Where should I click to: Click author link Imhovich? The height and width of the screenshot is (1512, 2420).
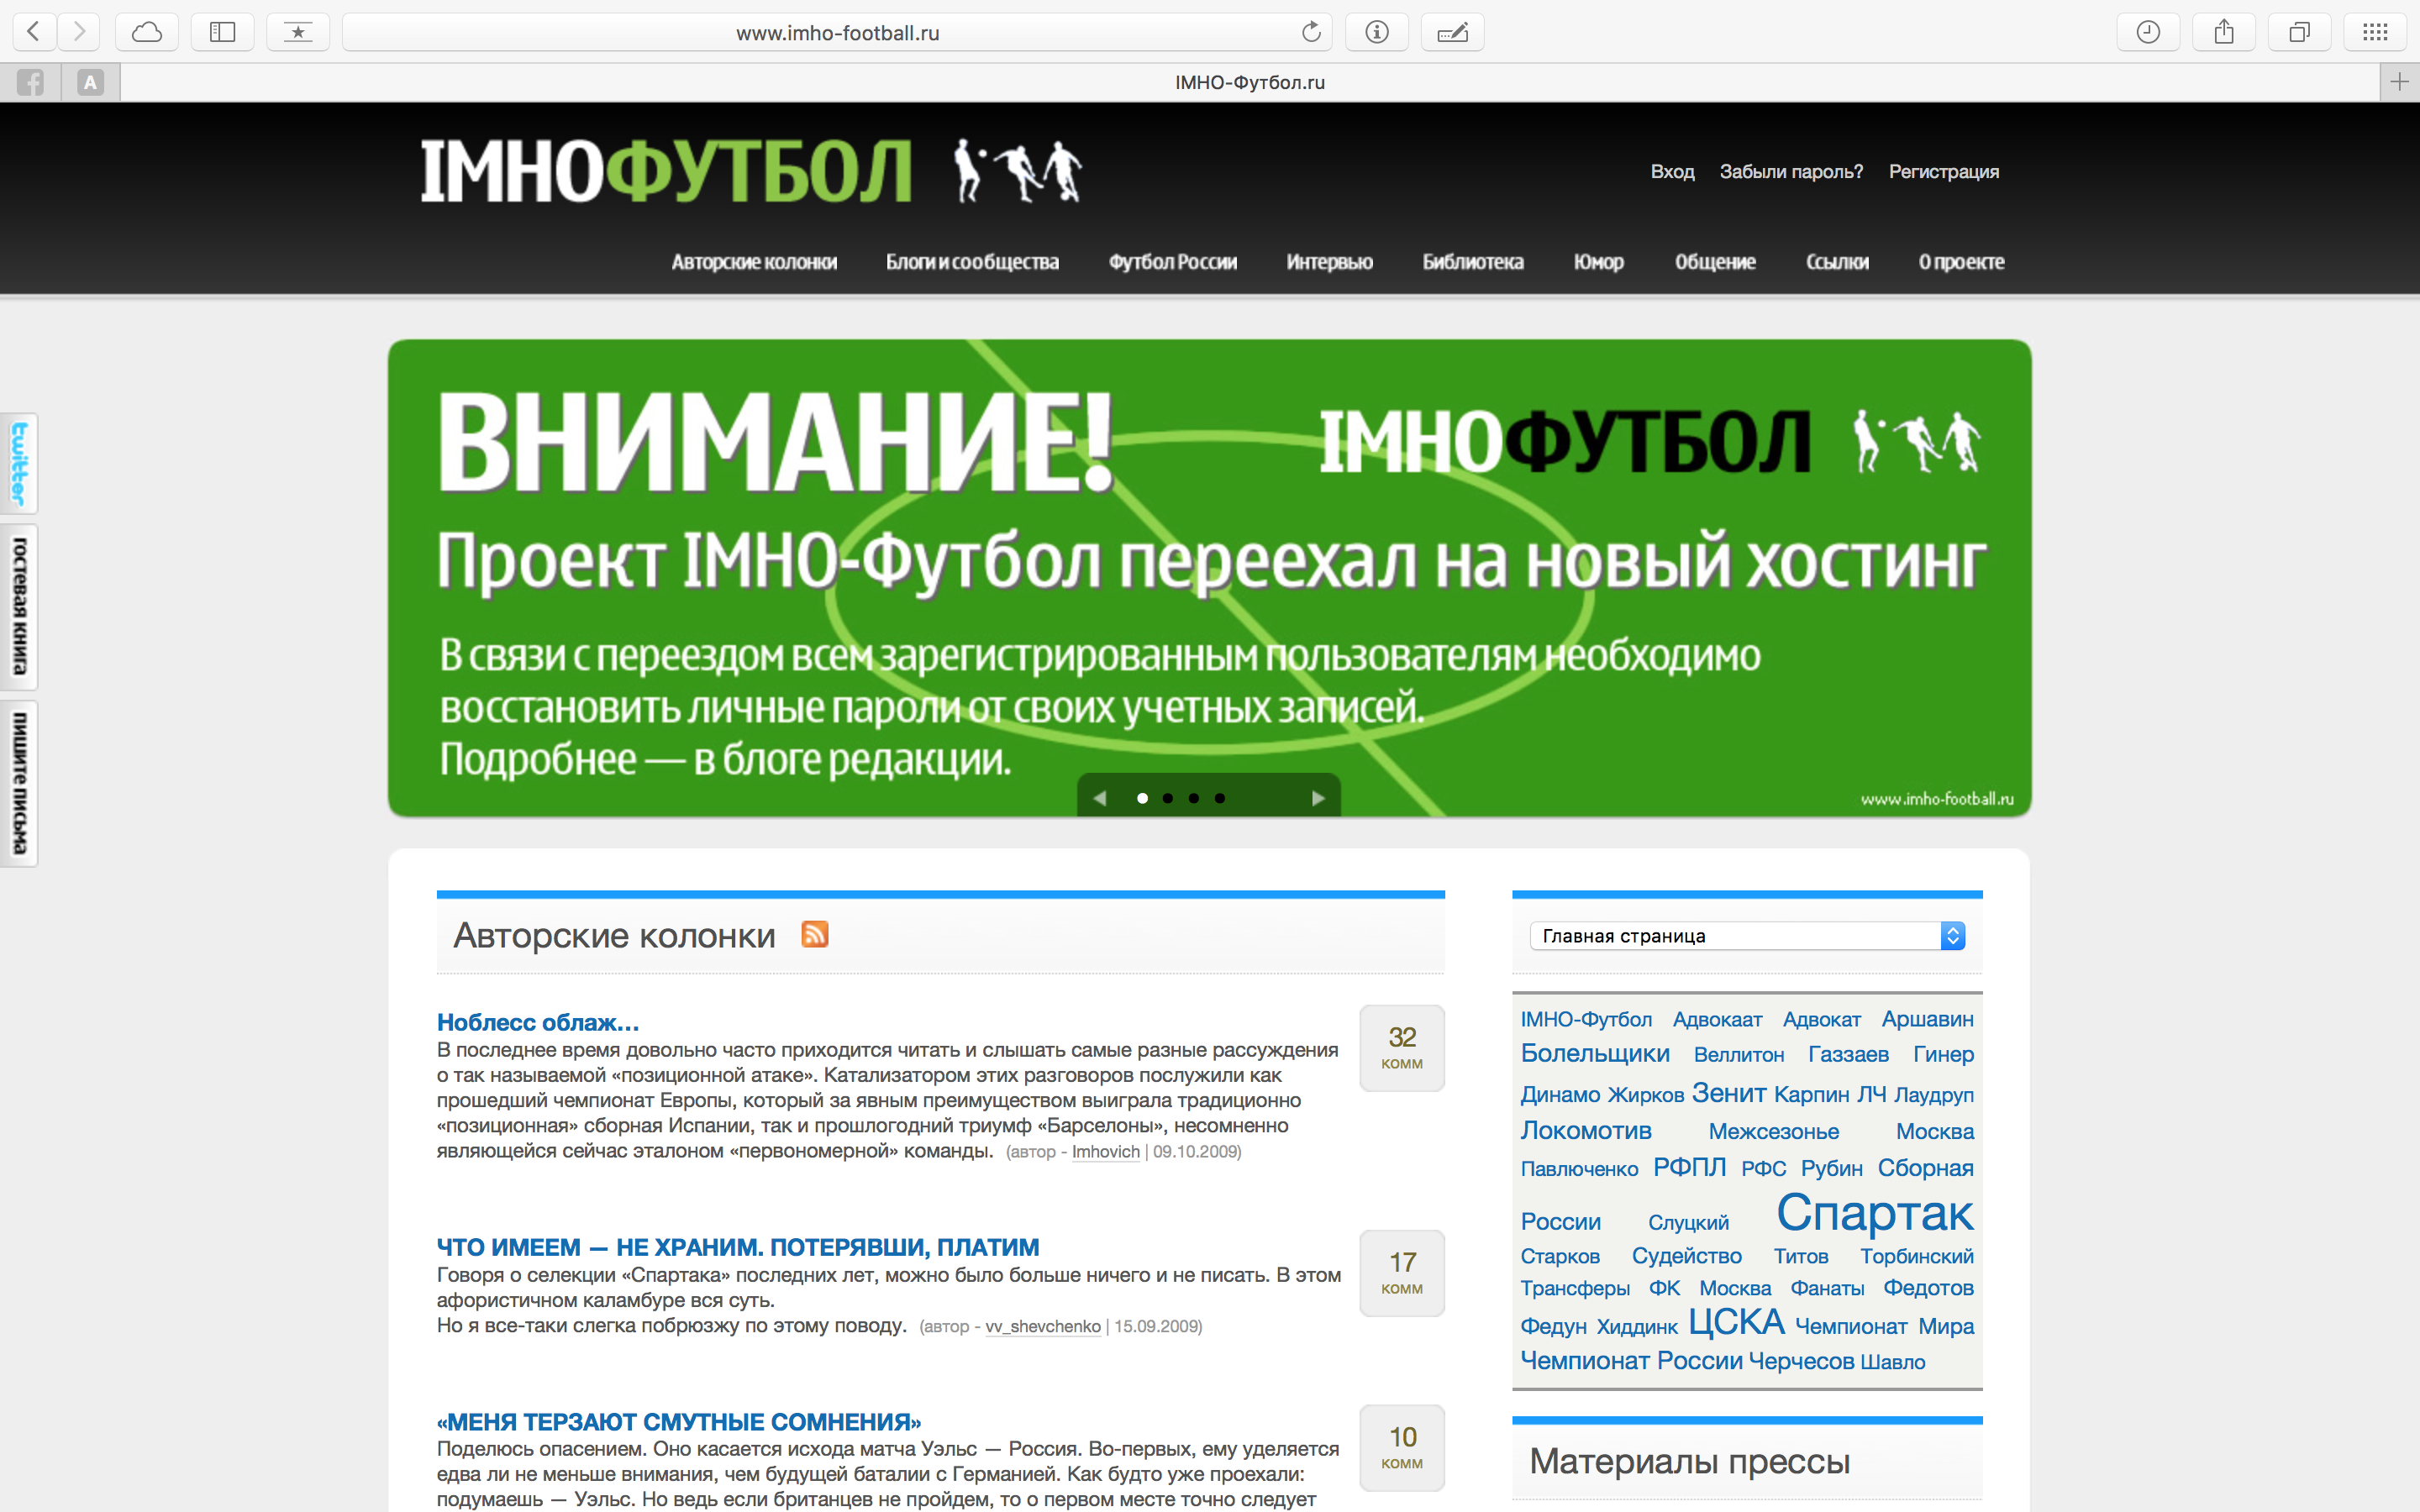click(x=1105, y=1152)
